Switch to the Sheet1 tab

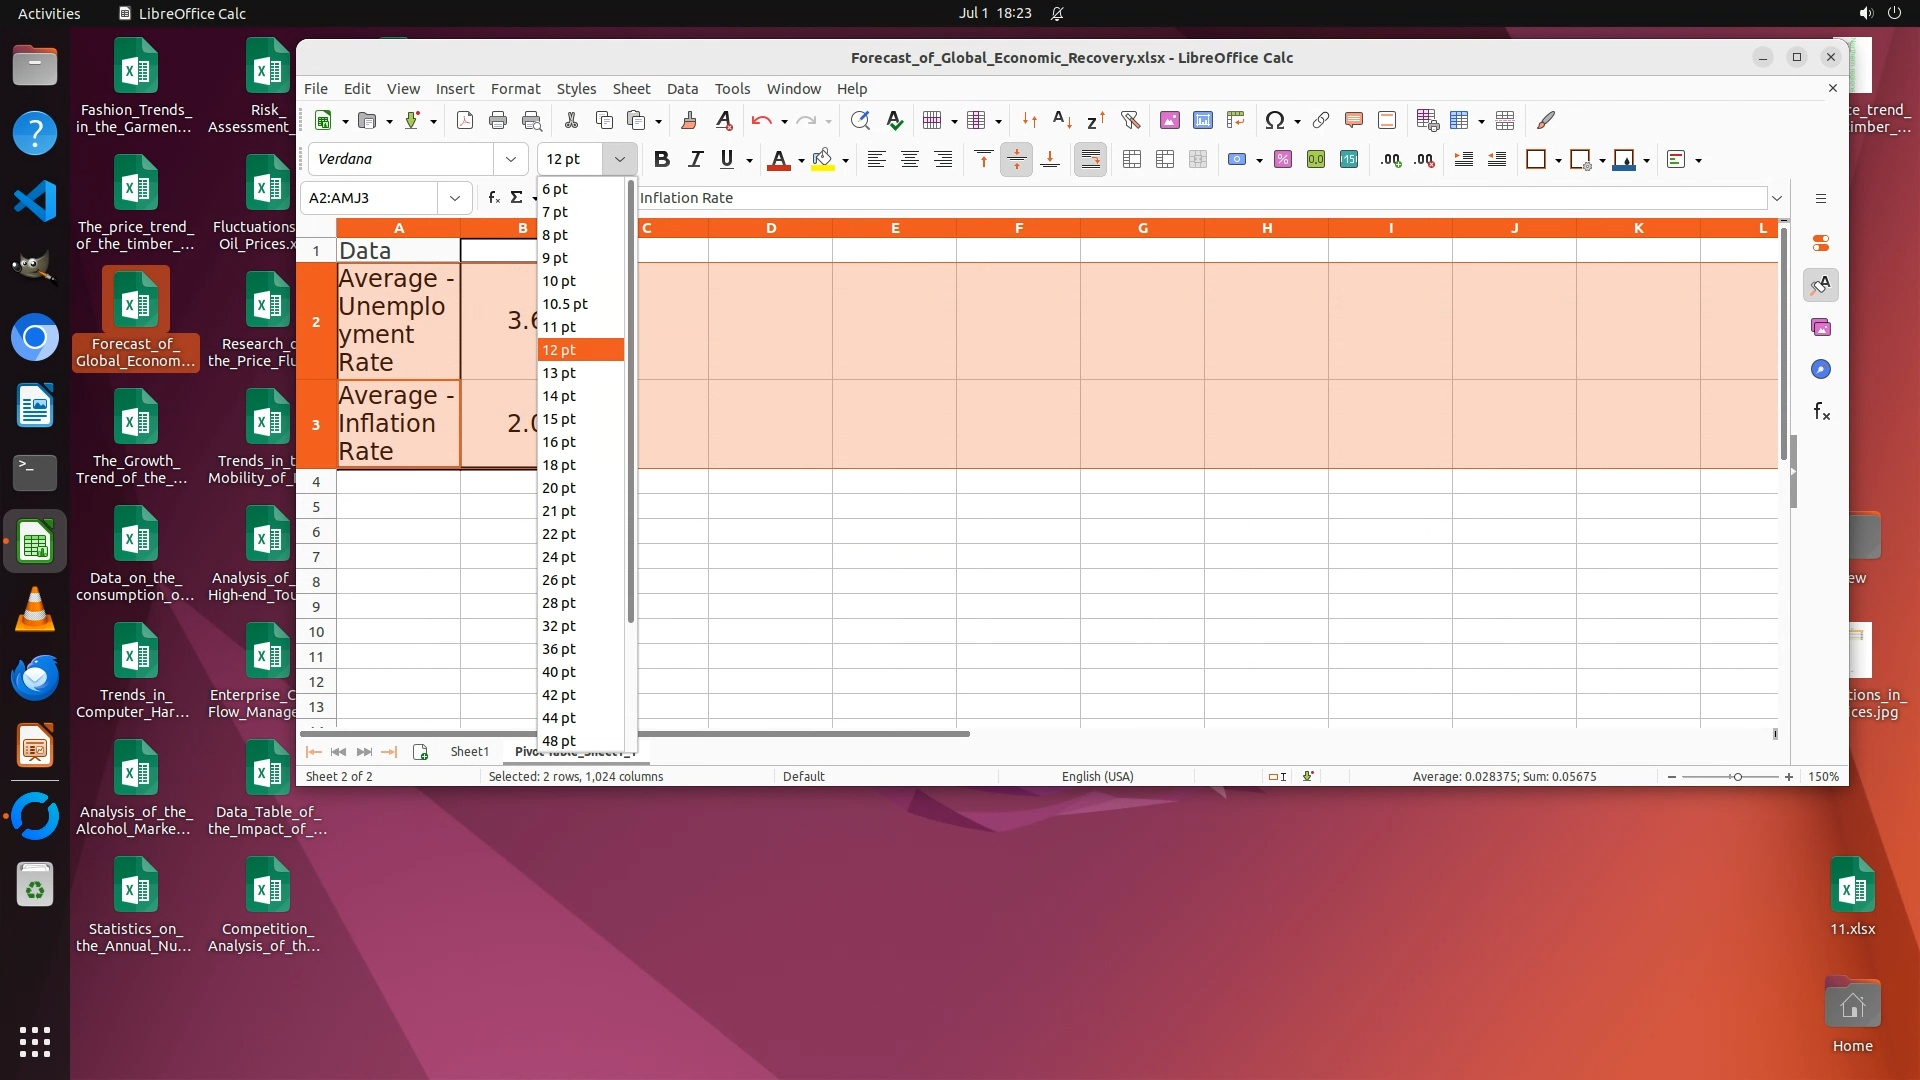click(x=469, y=752)
